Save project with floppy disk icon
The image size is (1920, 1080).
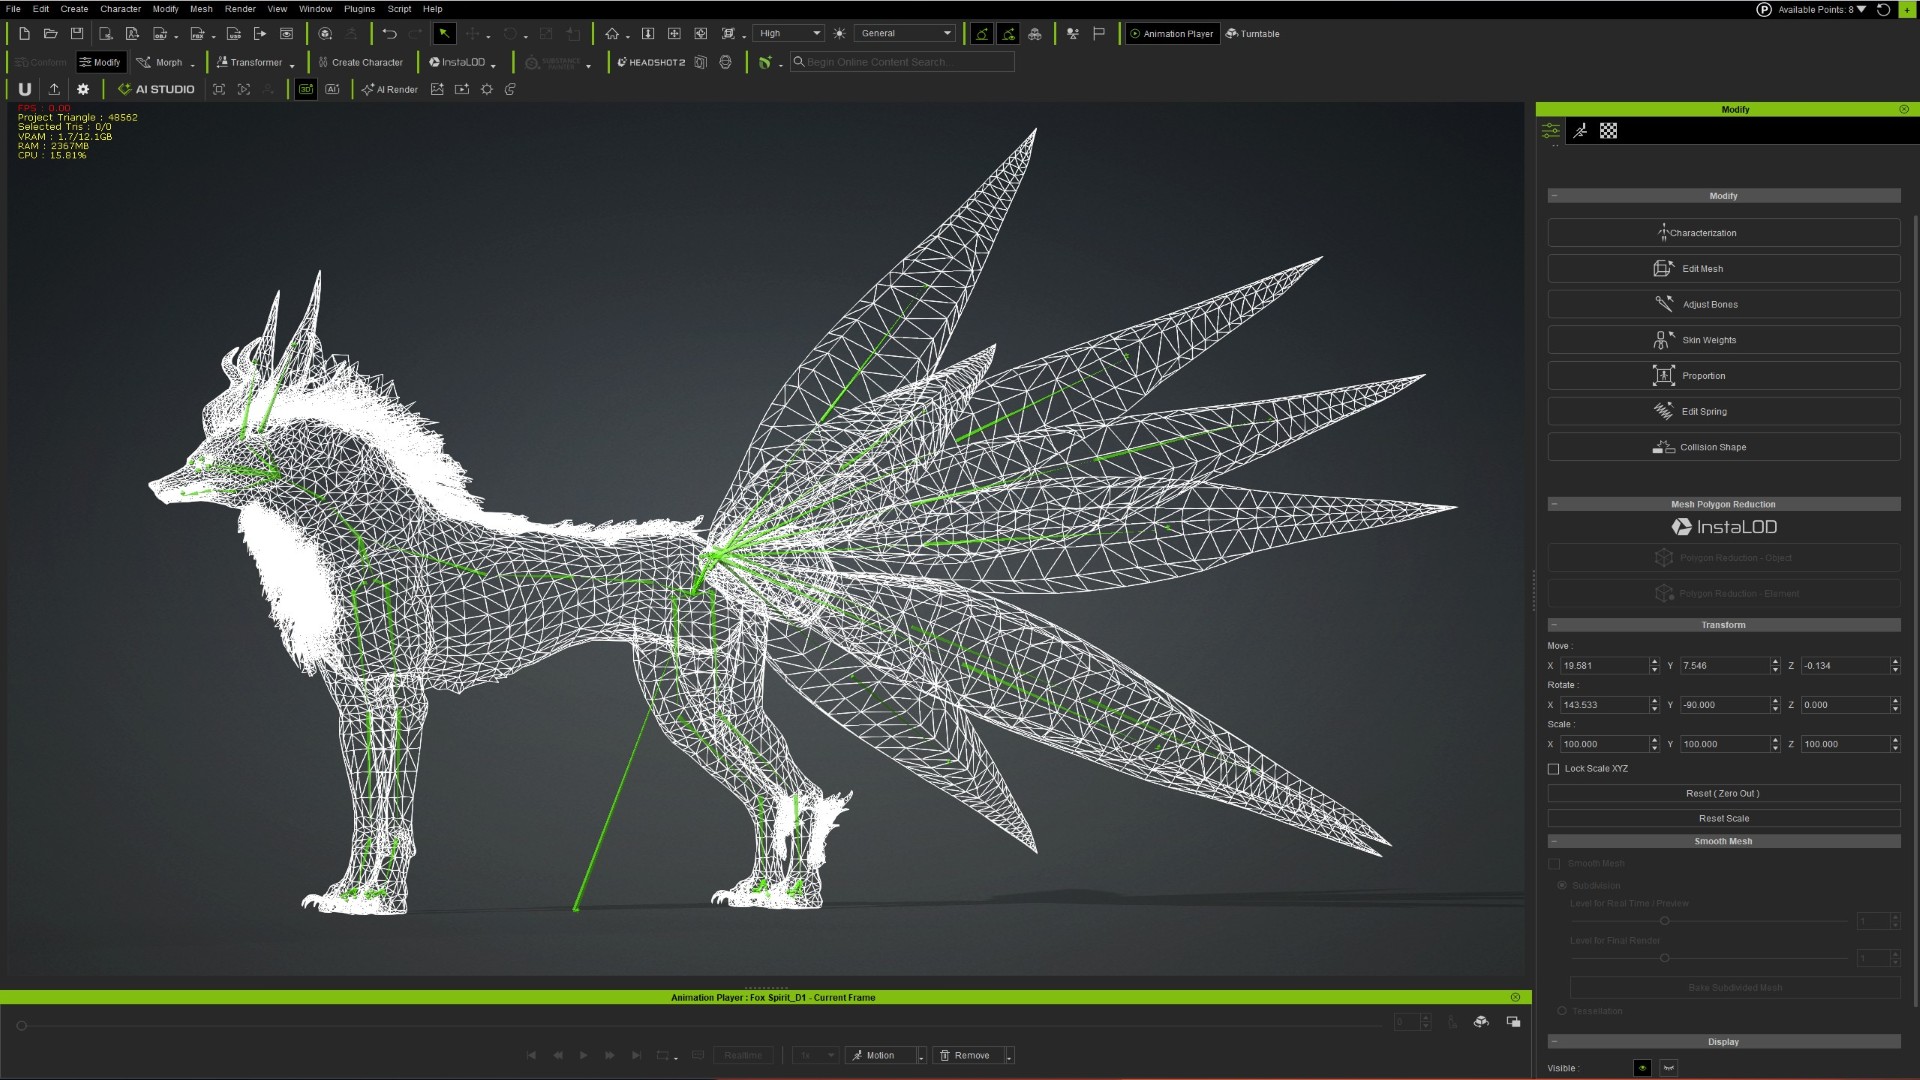point(77,34)
